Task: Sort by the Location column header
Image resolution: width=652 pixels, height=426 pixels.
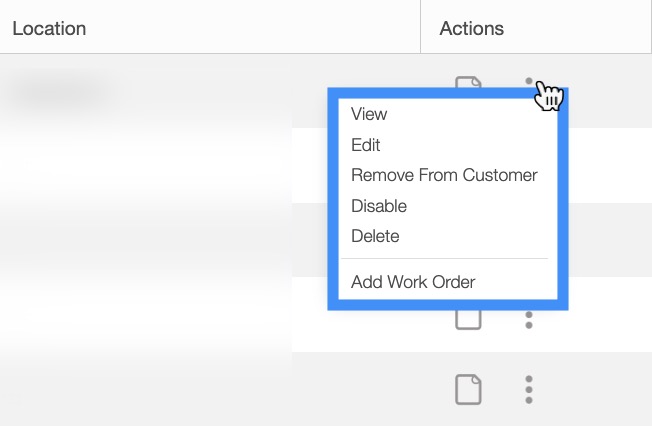Action: pyautogui.click(x=49, y=28)
